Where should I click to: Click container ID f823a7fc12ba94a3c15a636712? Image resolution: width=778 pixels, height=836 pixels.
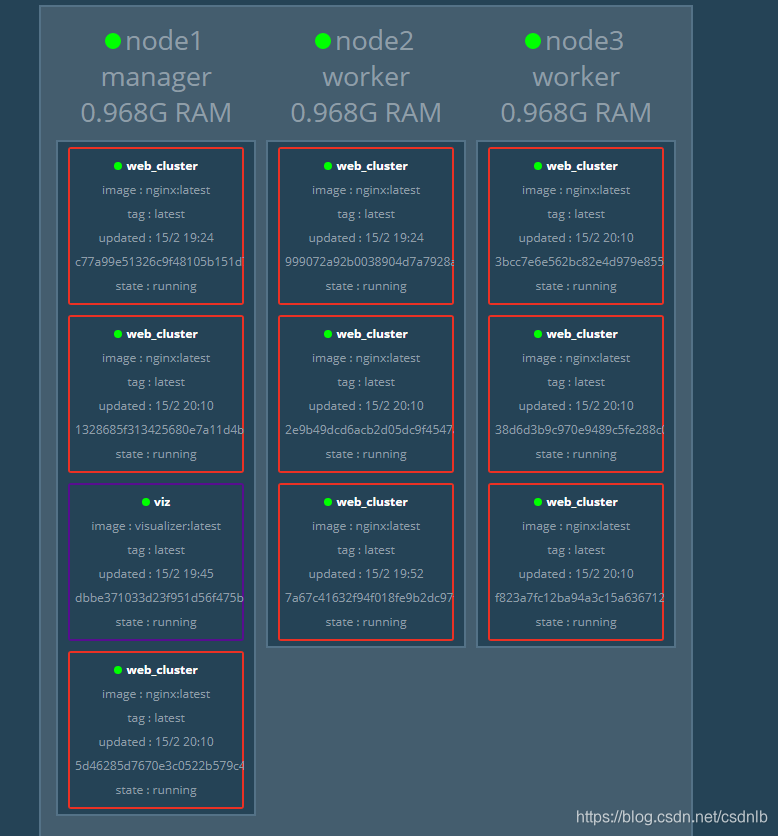(x=579, y=598)
